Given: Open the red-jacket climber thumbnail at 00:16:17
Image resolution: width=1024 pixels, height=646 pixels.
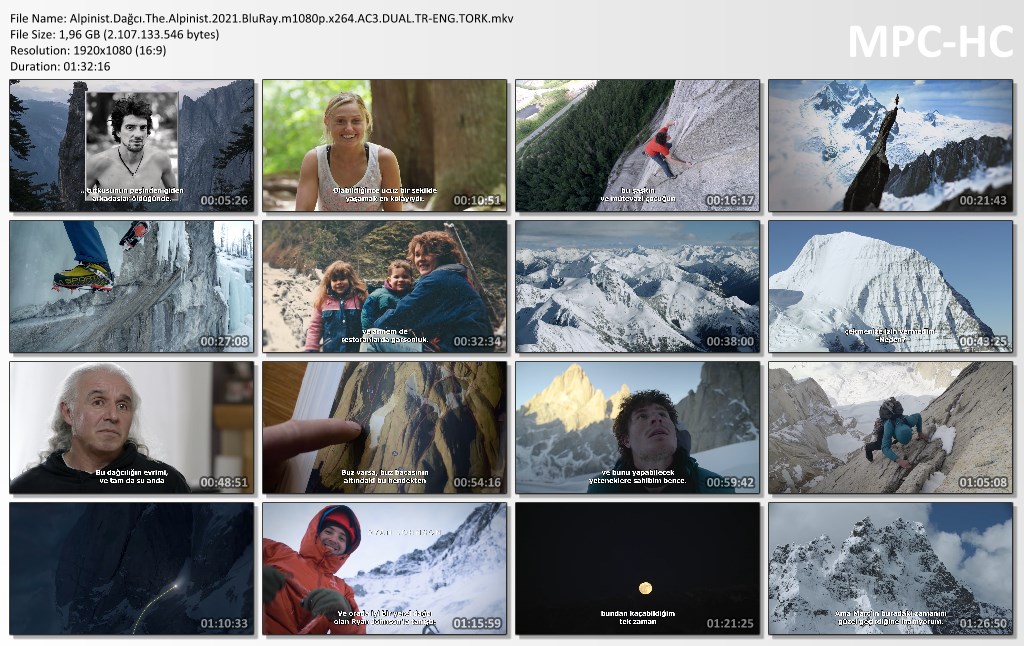Looking at the screenshot, I should coord(637,146).
